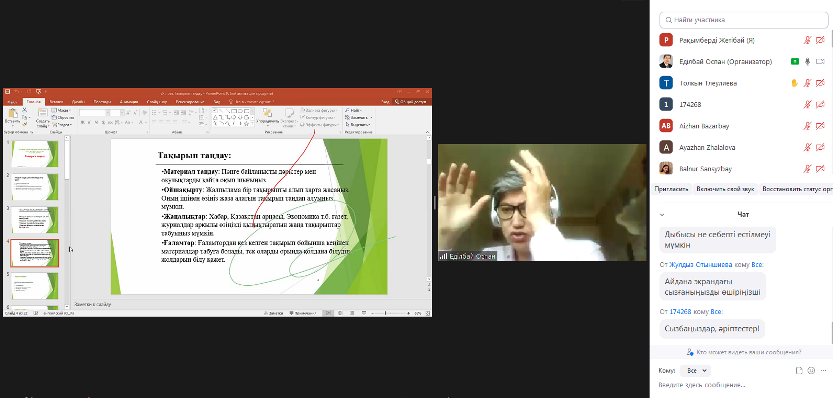
Task: Toggle the muted microphone for Ayazhan Zhaldova
Action: [x=807, y=147]
